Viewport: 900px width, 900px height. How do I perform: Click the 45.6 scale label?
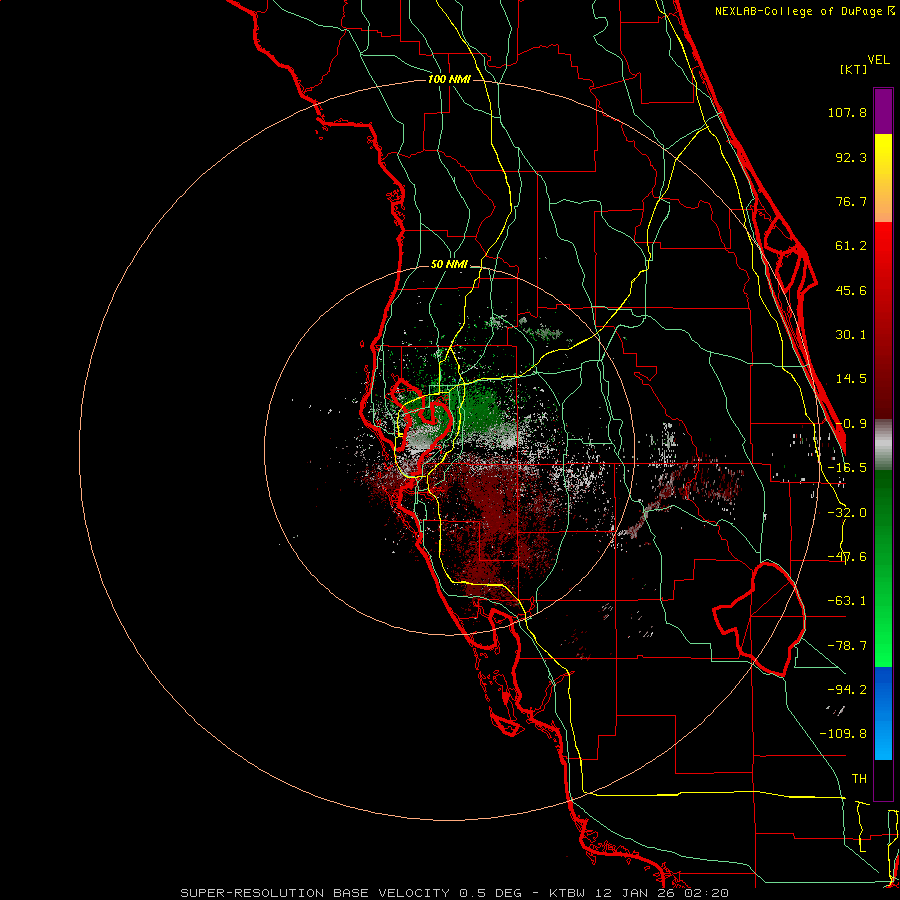(x=851, y=290)
